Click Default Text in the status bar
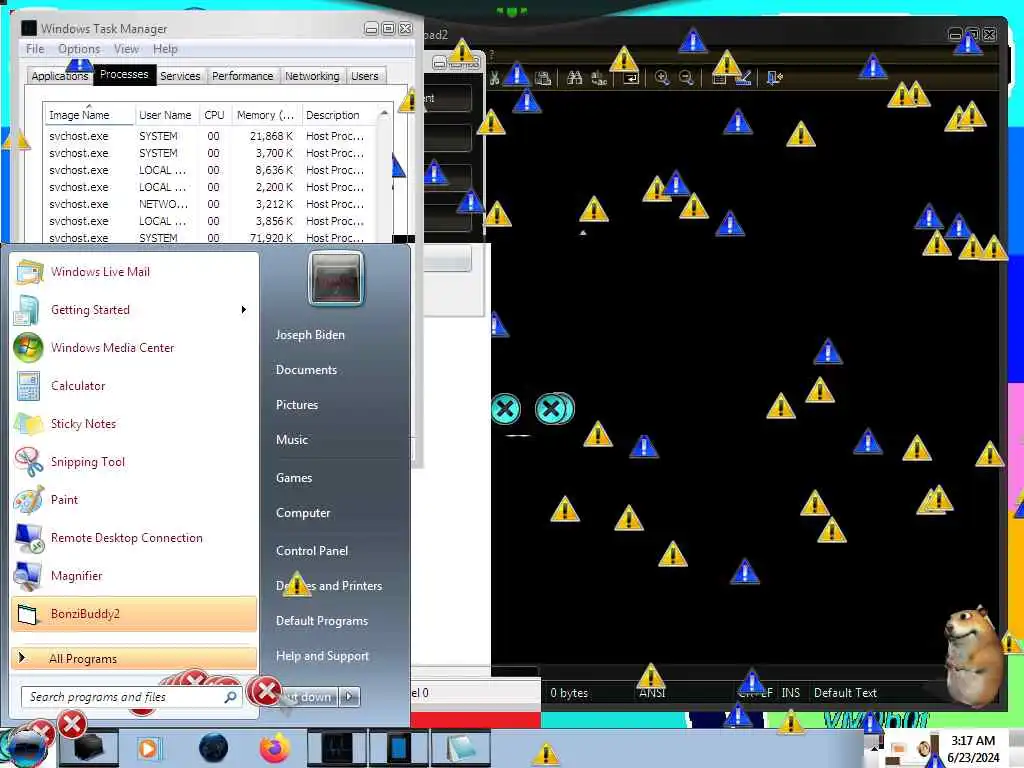Image resolution: width=1024 pixels, height=768 pixels. [845, 693]
